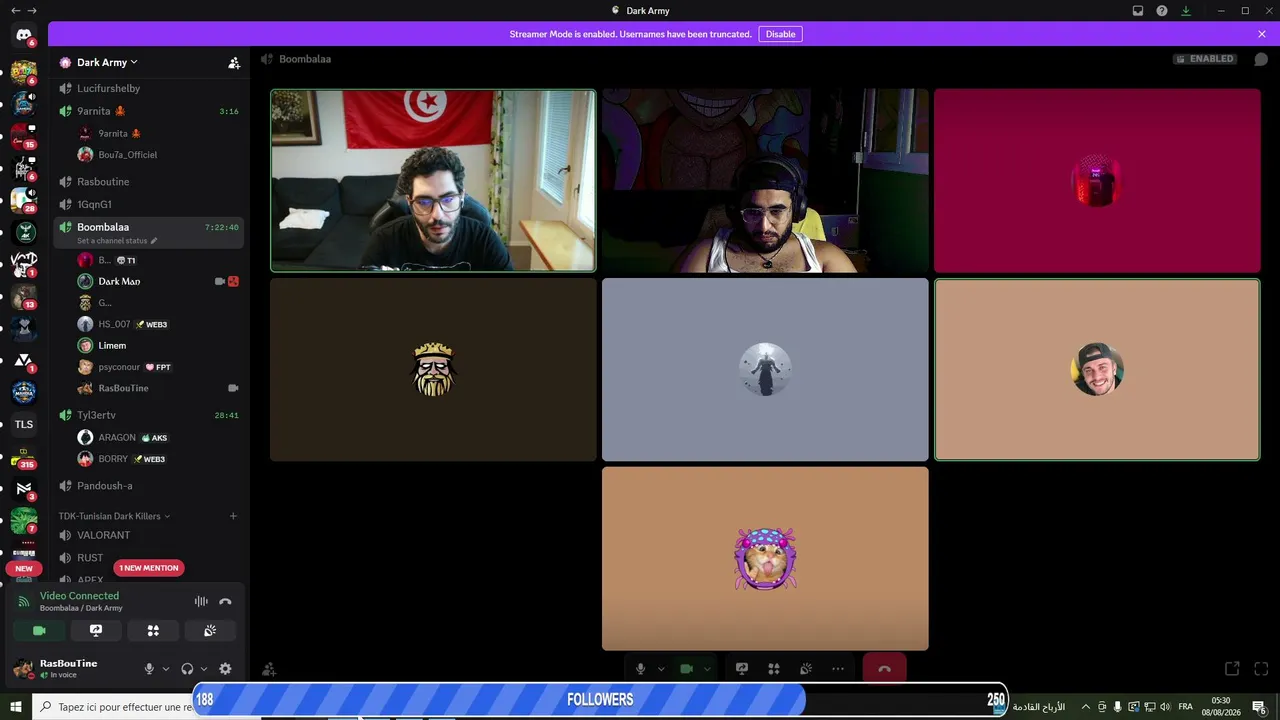The width and height of the screenshot is (1280, 720).
Task: Pop out the call window
Action: point(1232,669)
